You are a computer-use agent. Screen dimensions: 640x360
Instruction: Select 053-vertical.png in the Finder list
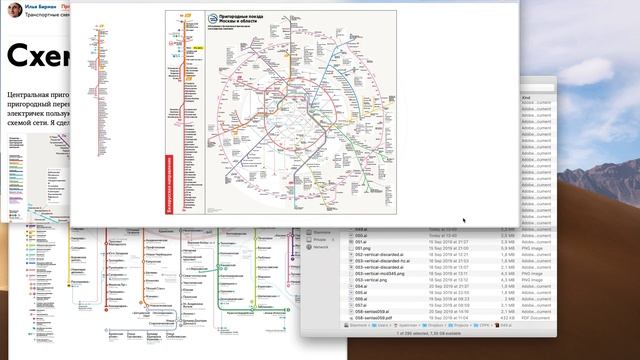tap(371, 280)
